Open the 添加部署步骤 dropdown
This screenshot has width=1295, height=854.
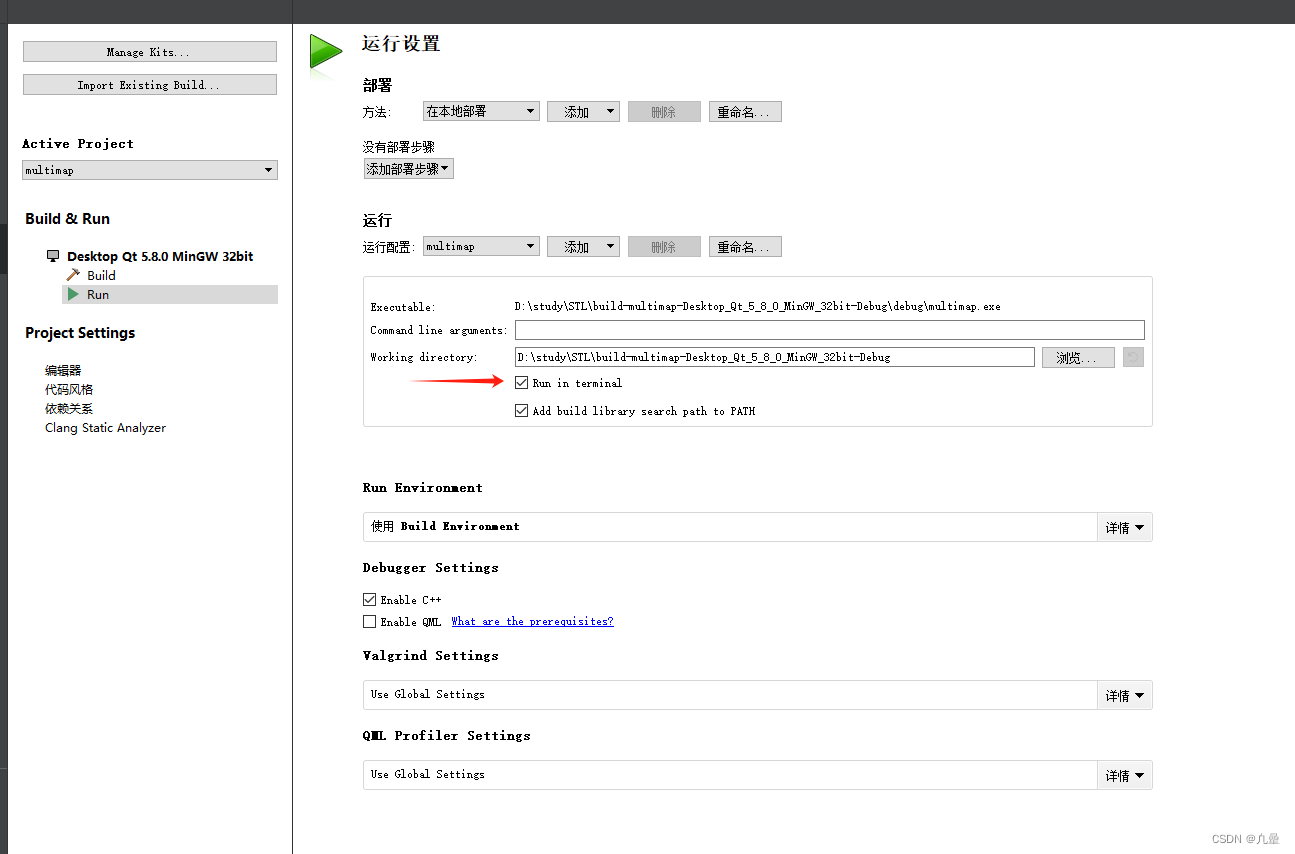pos(408,168)
